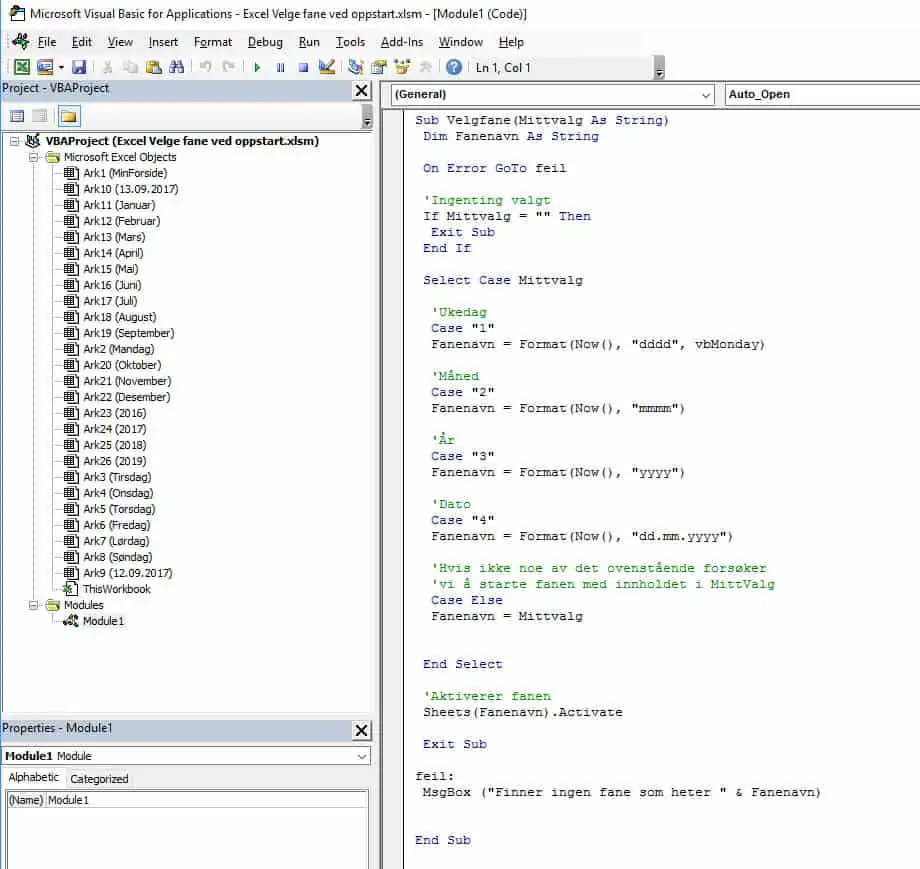Click the Cut scissors icon
The width and height of the screenshot is (920, 869).
click(107, 67)
